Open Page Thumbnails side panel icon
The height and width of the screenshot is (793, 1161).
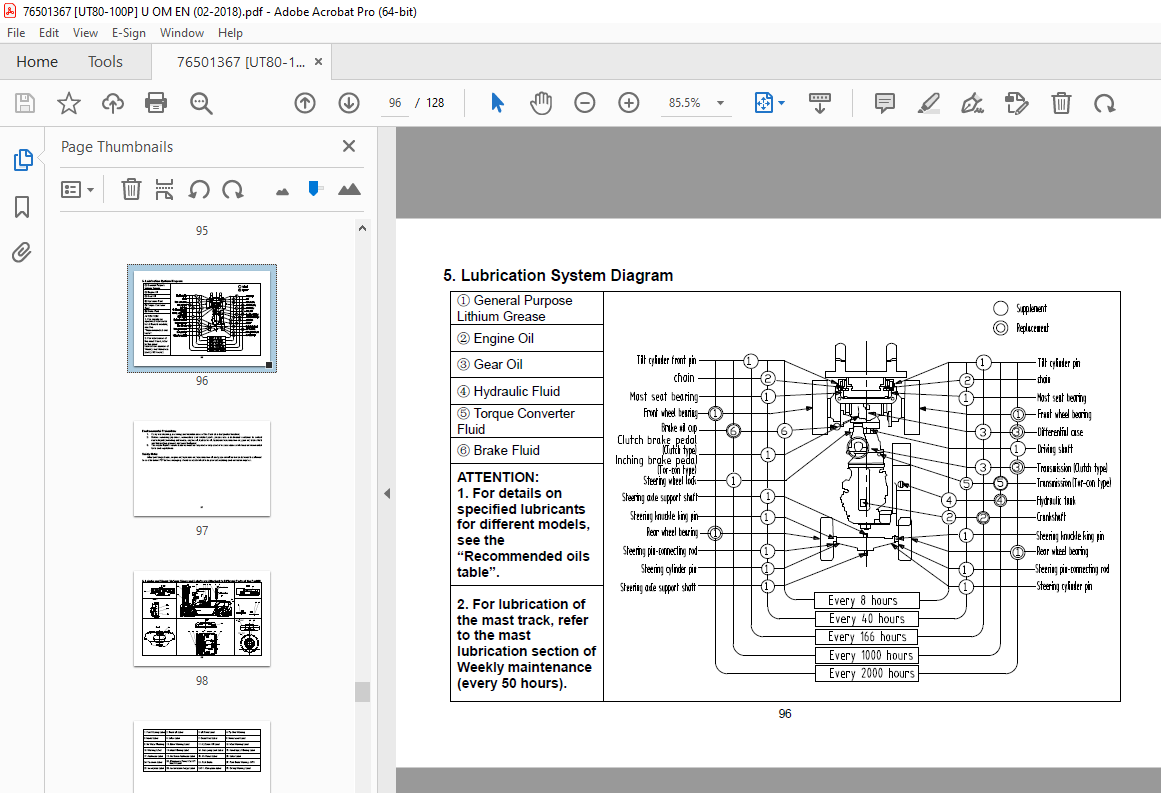point(23,160)
